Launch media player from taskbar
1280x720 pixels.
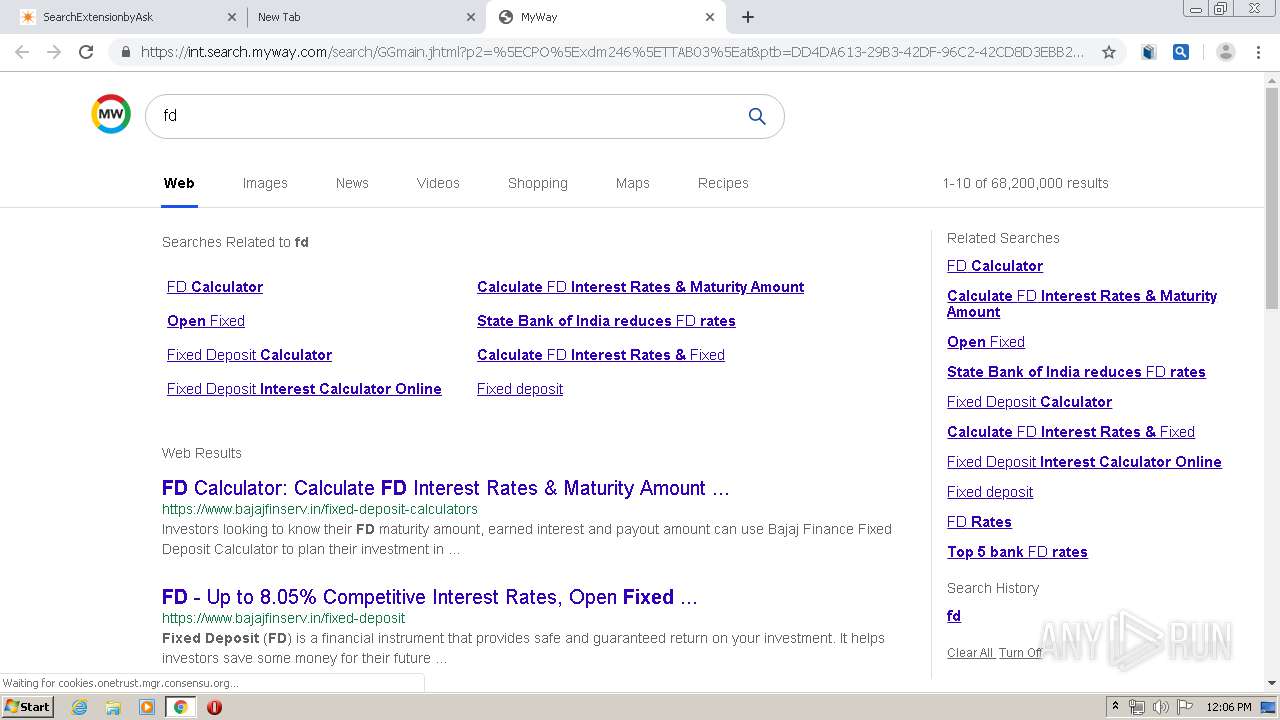tap(147, 707)
